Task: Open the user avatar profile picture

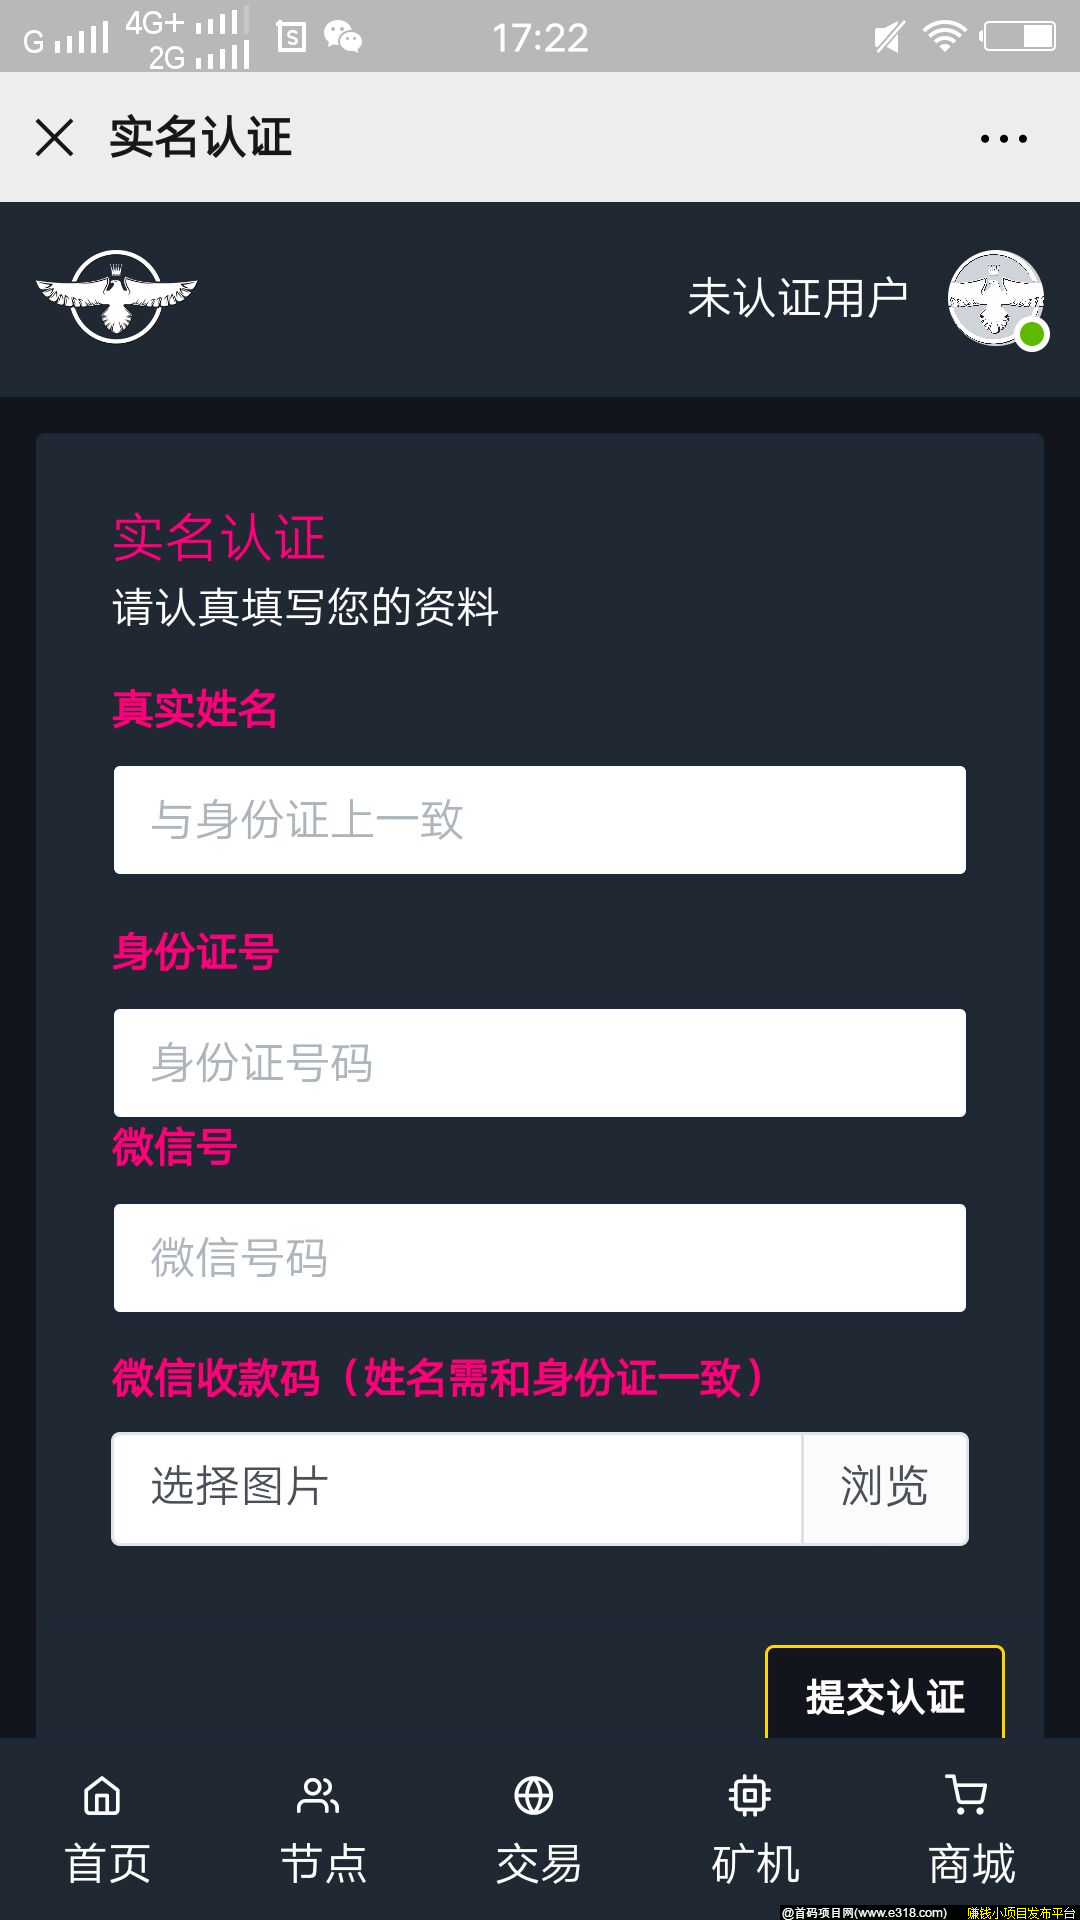Action: pos(996,298)
